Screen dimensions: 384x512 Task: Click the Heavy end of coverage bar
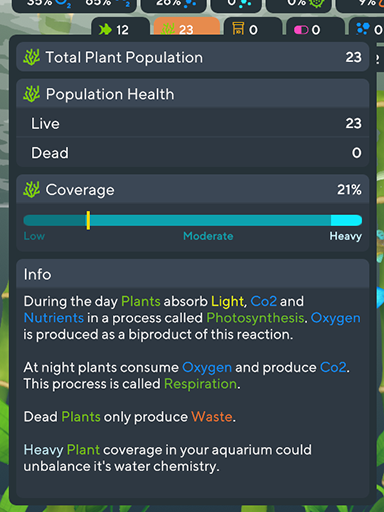tap(346, 220)
